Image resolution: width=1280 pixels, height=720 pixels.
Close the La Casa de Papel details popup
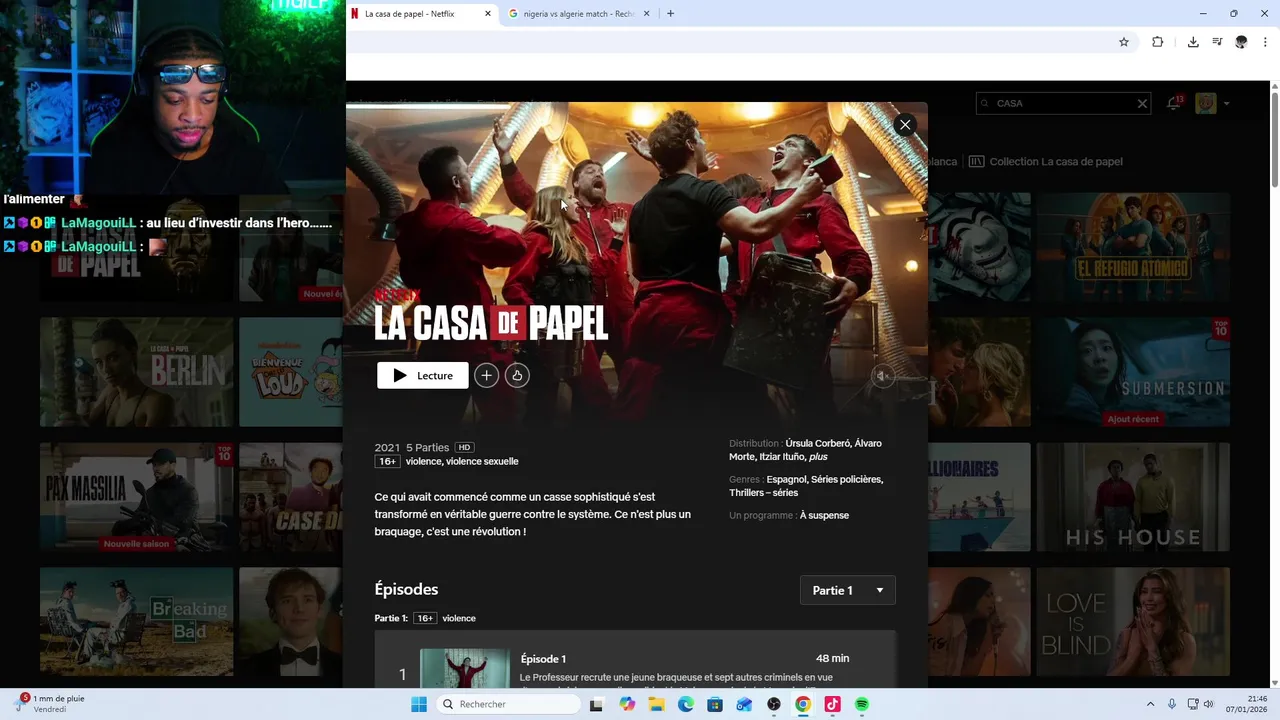click(905, 125)
